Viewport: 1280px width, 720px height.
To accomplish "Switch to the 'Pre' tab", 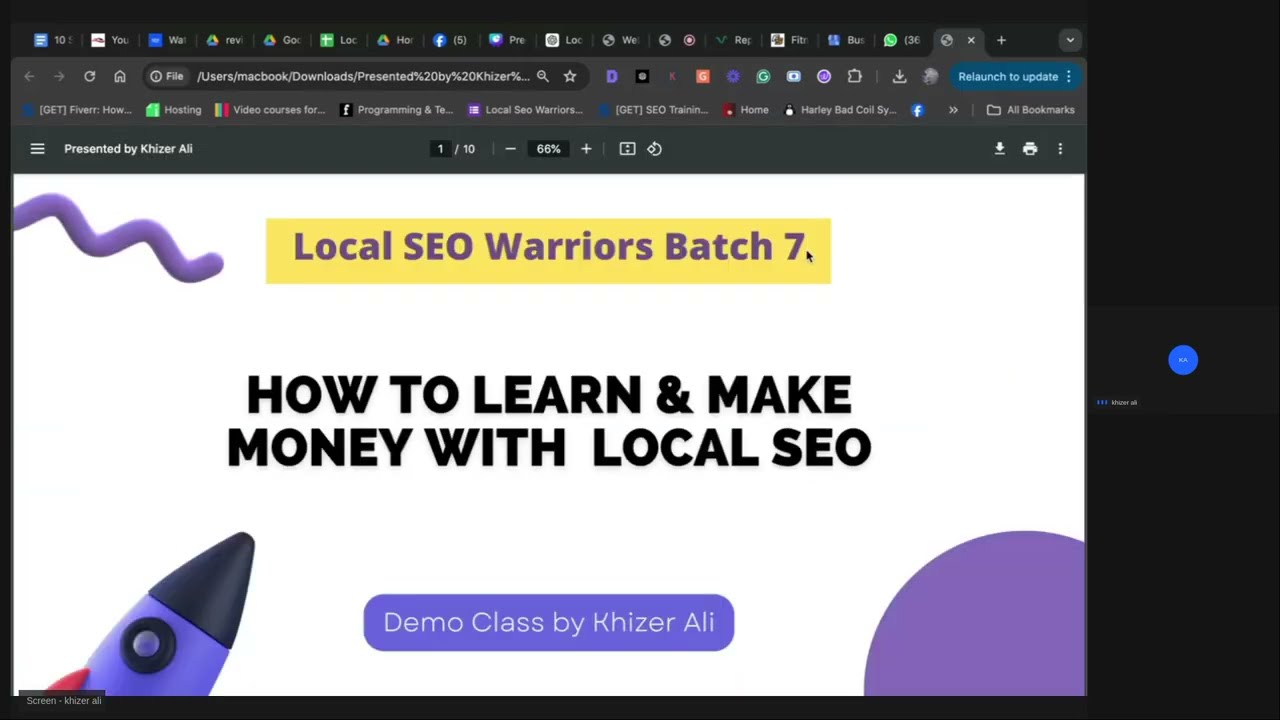I will [x=507, y=40].
